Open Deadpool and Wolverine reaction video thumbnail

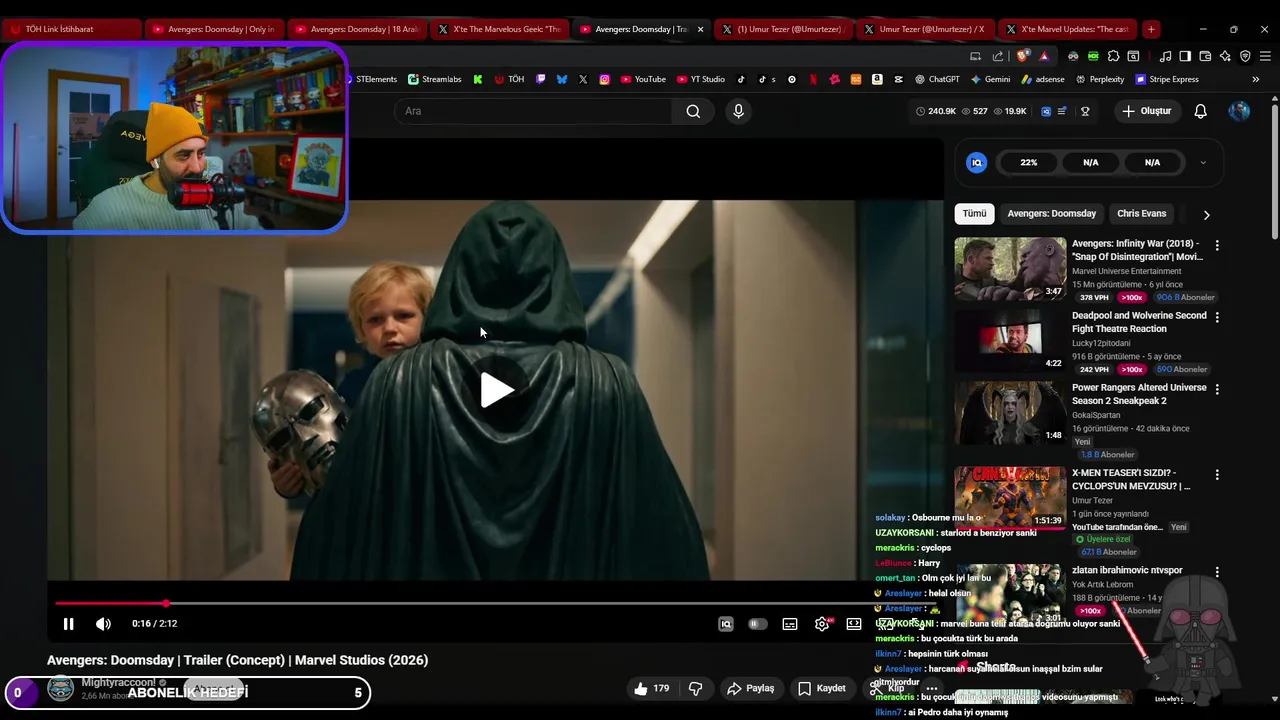1010,340
